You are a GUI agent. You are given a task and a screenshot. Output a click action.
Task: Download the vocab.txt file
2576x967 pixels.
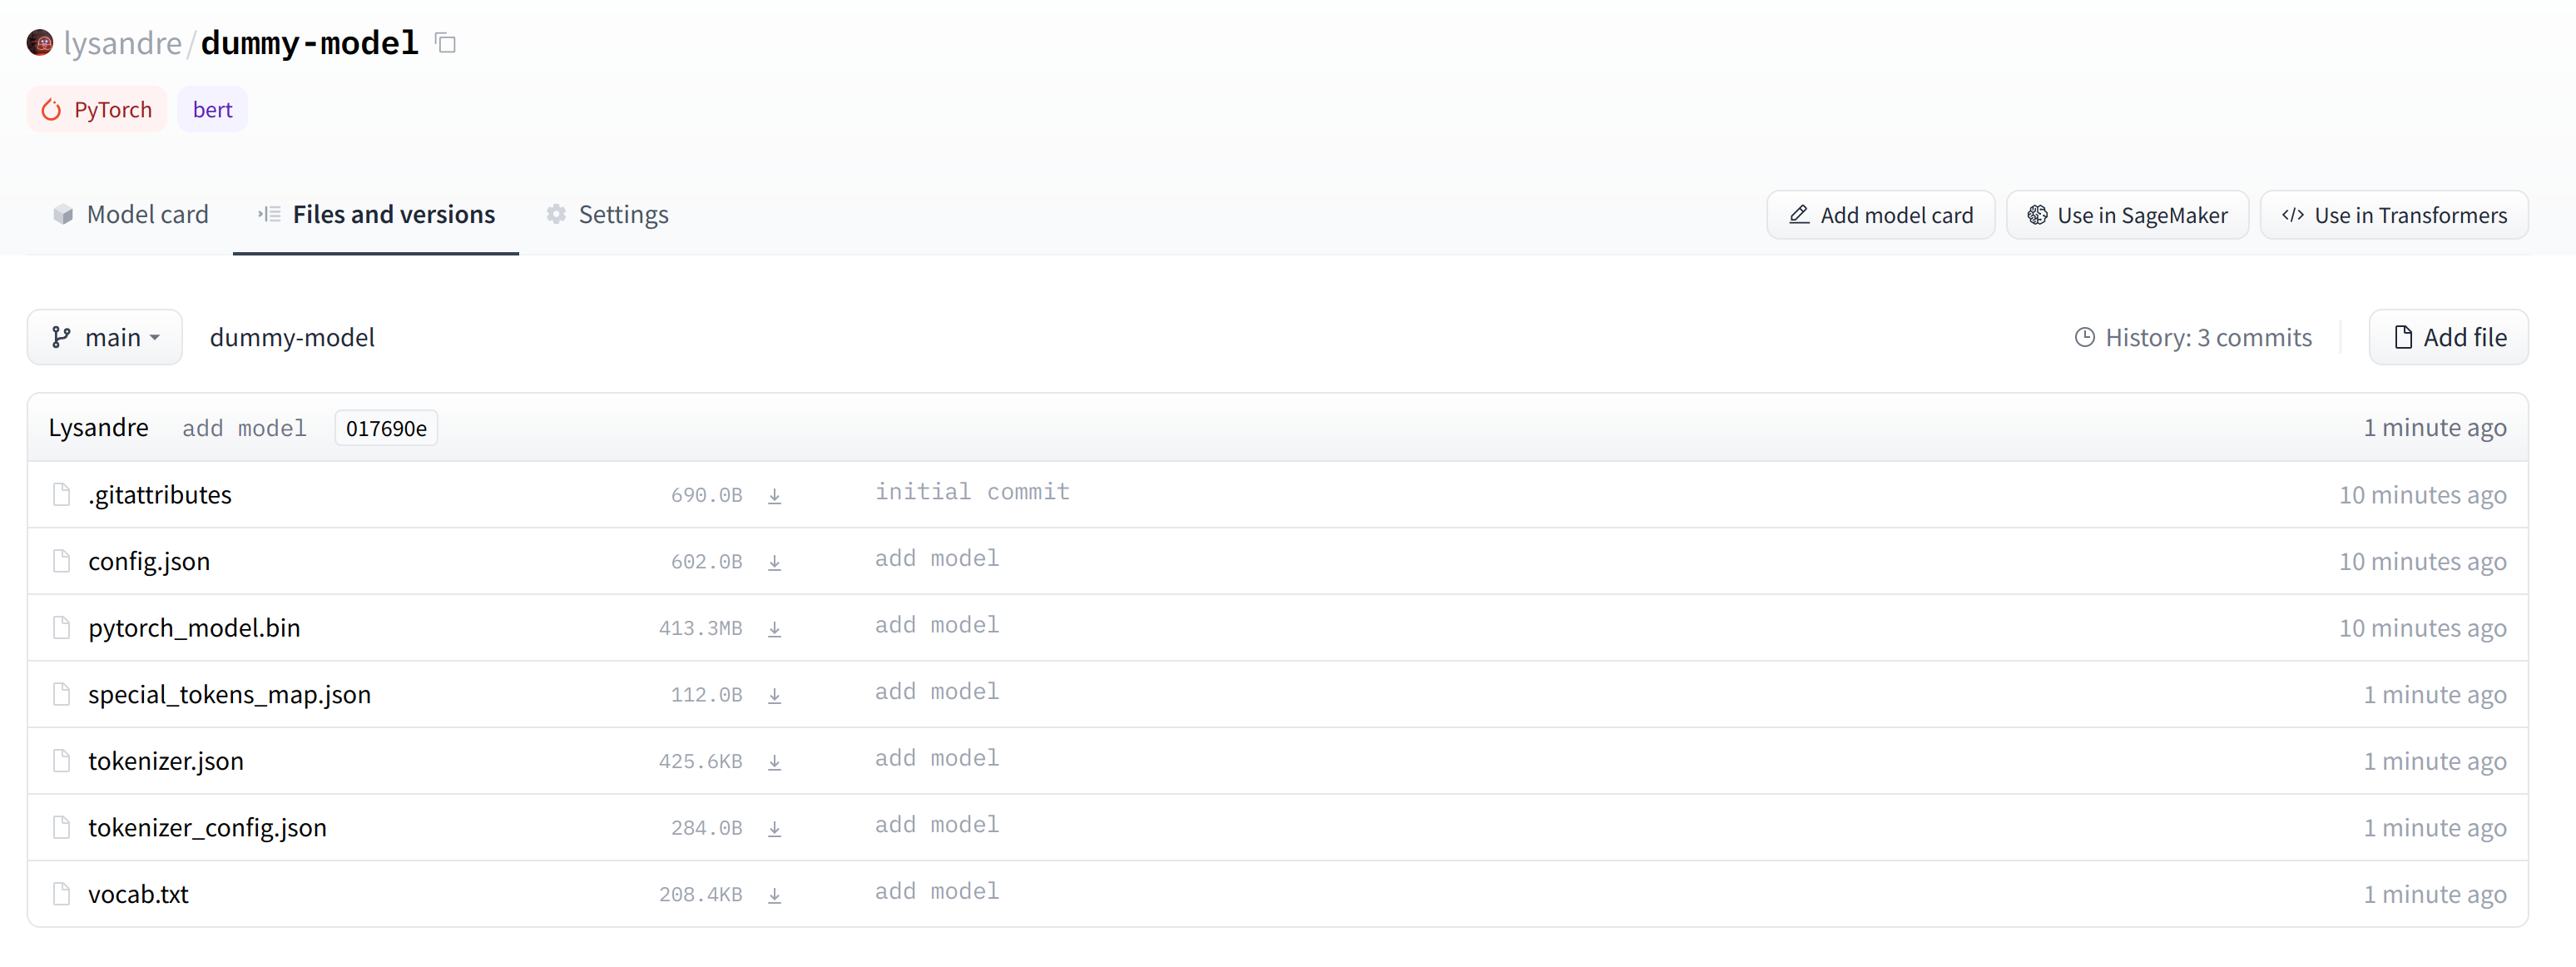[x=775, y=894]
